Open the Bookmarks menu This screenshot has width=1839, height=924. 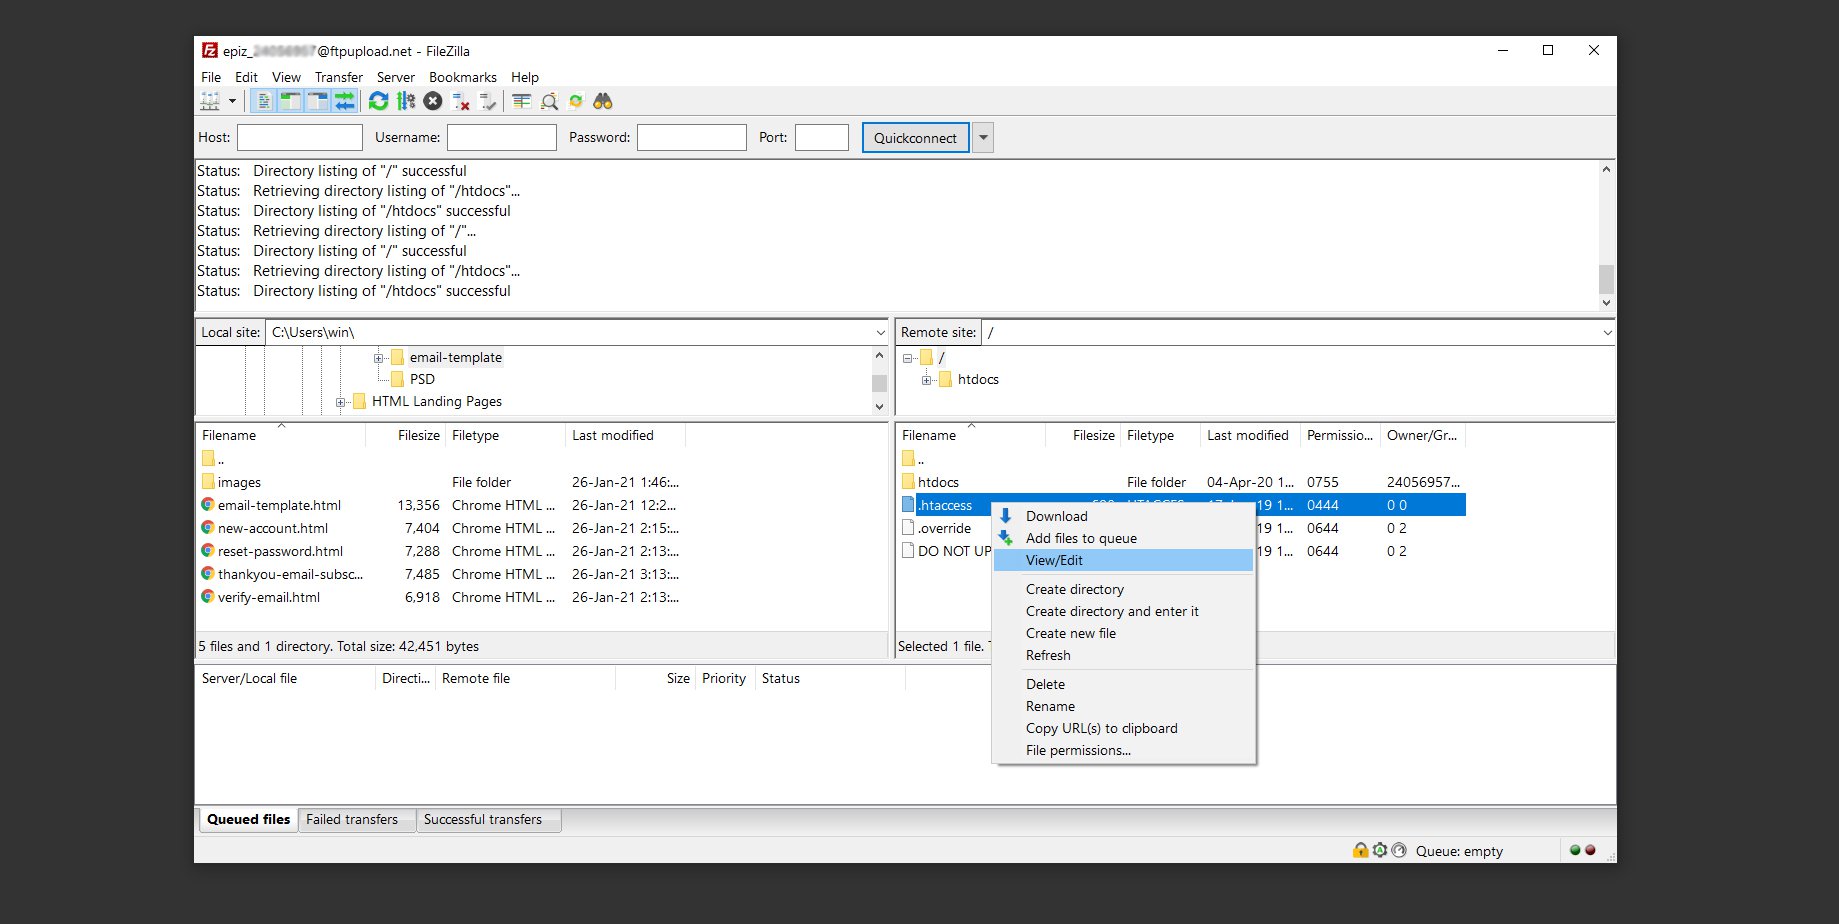pyautogui.click(x=462, y=77)
